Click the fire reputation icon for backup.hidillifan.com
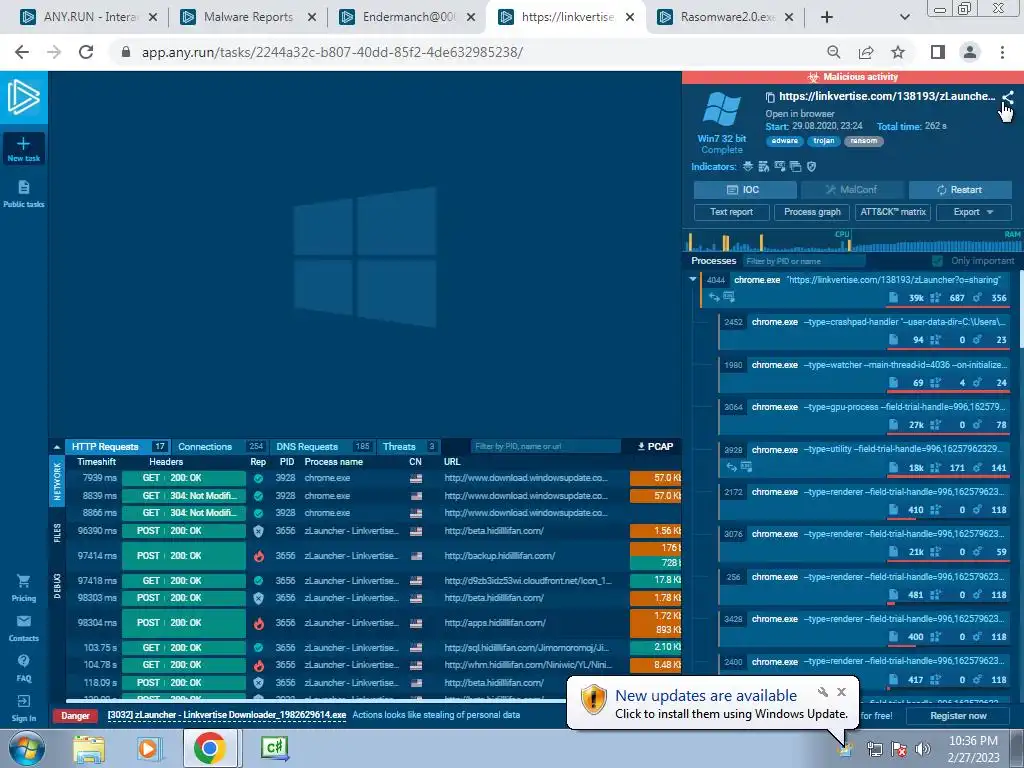Image resolution: width=1024 pixels, height=768 pixels. point(259,556)
